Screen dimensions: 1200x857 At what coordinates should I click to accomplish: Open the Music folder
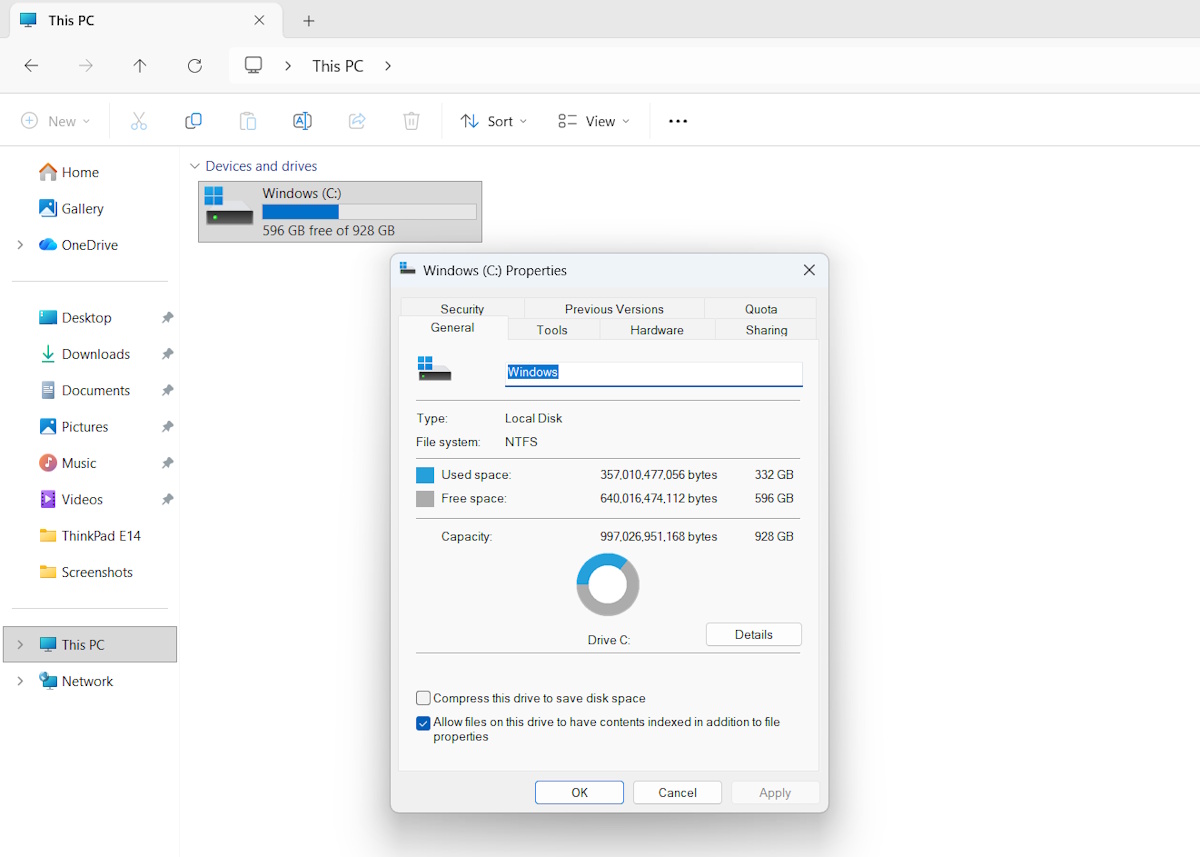point(67,463)
